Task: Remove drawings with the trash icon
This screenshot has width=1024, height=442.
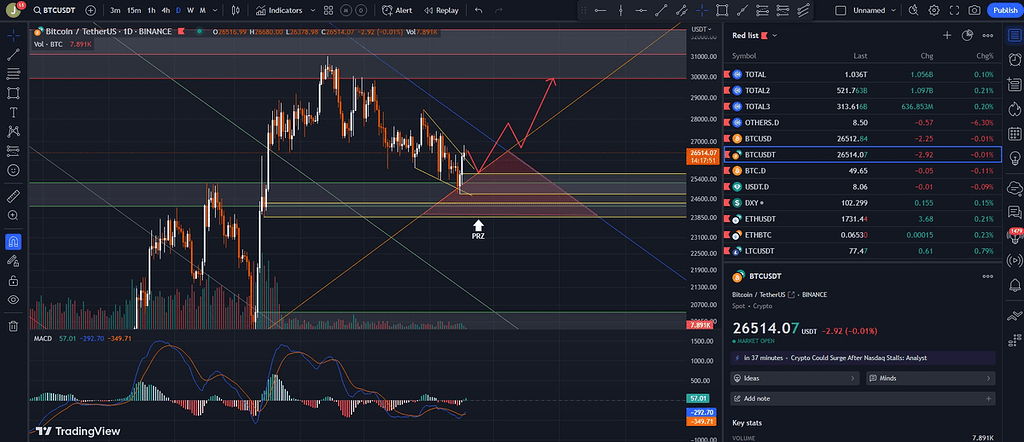Action: pos(13,325)
